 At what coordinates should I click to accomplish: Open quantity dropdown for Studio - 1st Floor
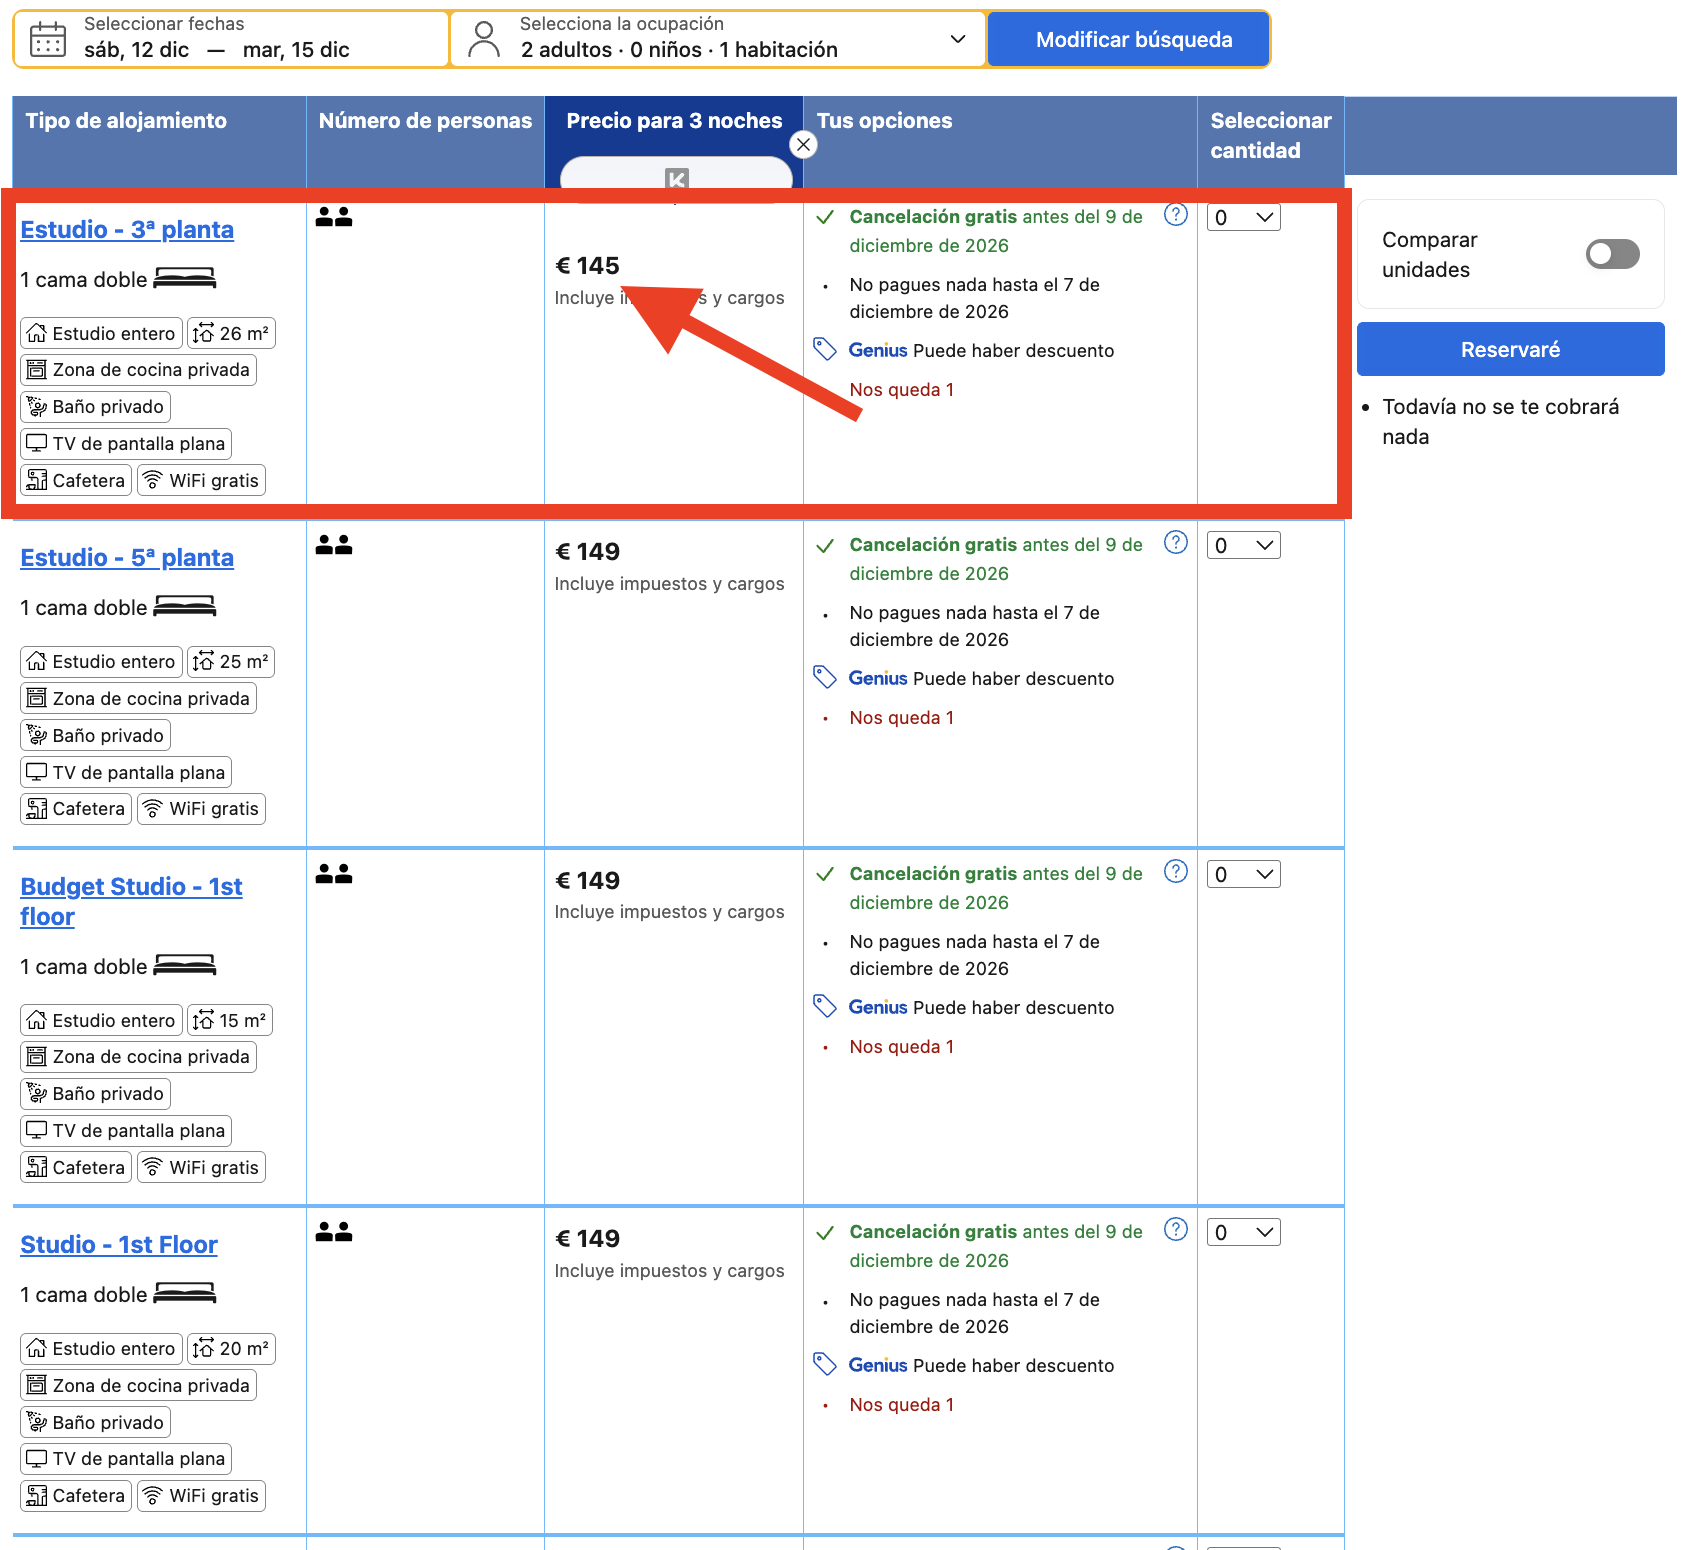1243,1232
